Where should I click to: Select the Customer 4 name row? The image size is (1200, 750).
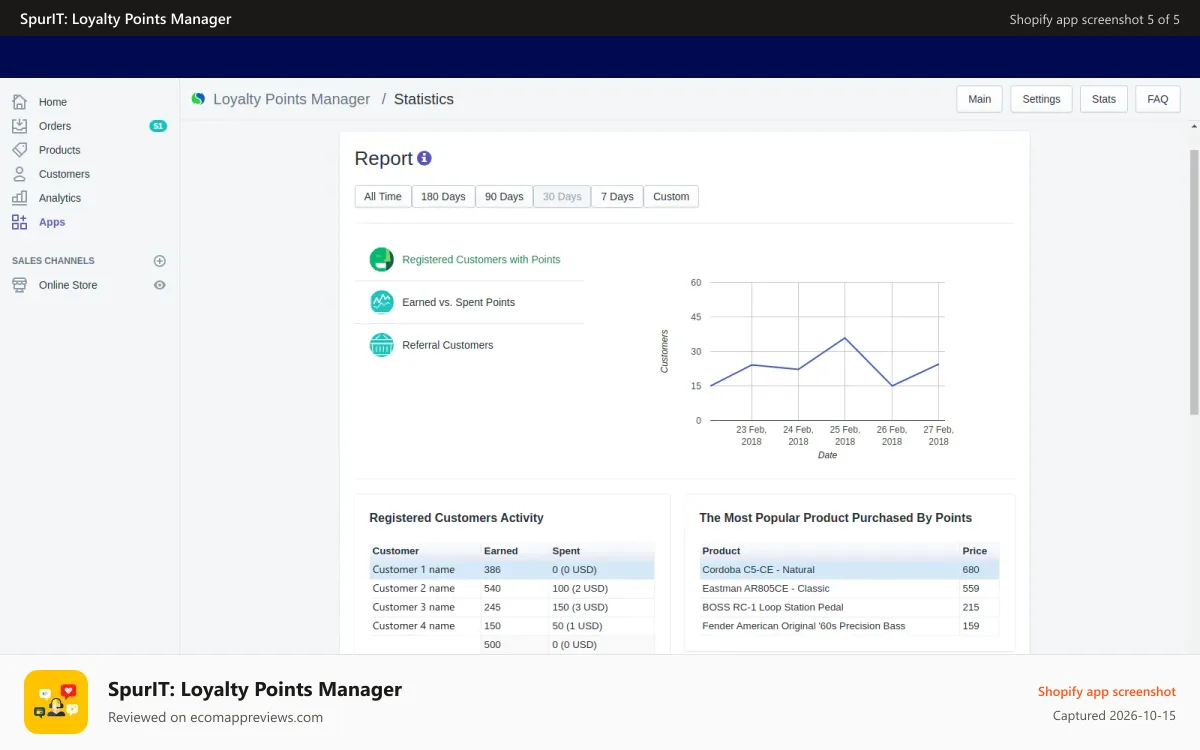(512, 627)
